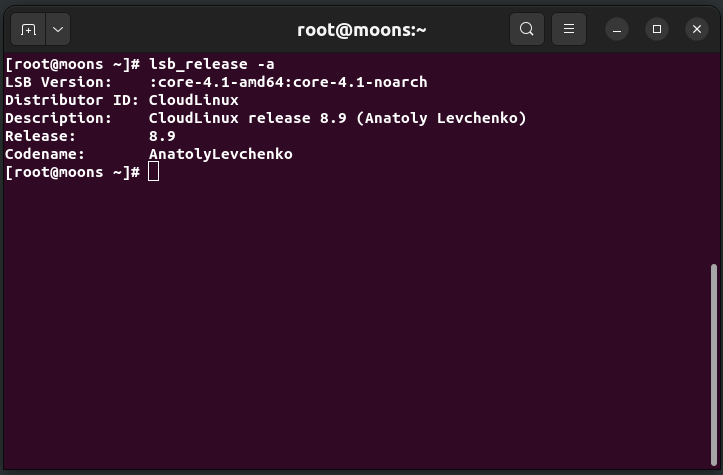Image resolution: width=723 pixels, height=475 pixels.
Task: Click the LSB Version value core-4.1-amd64
Action: coord(220,82)
